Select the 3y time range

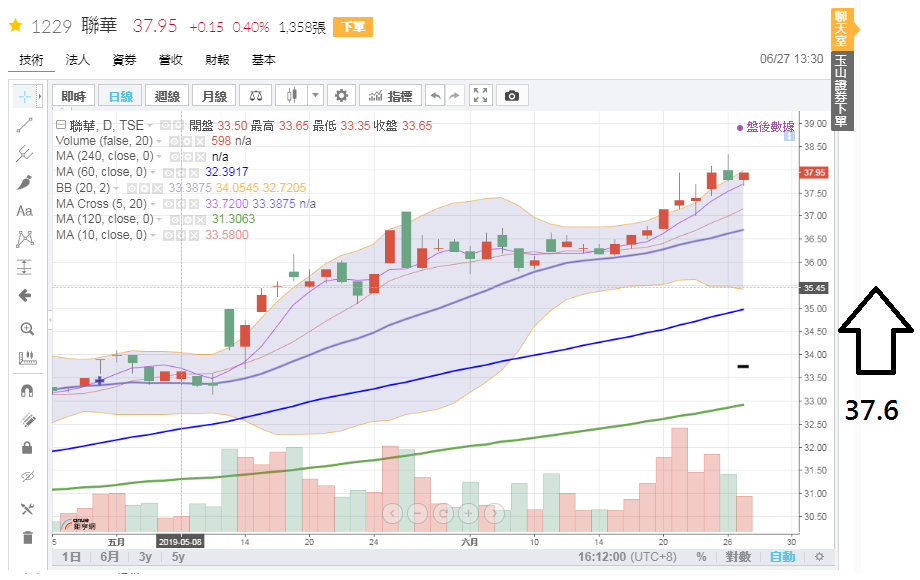click(x=145, y=557)
